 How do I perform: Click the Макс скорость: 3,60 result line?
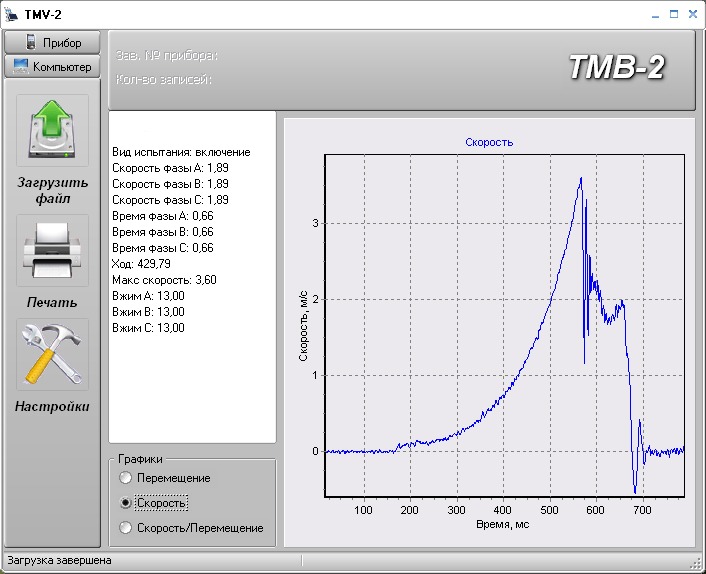coord(164,279)
